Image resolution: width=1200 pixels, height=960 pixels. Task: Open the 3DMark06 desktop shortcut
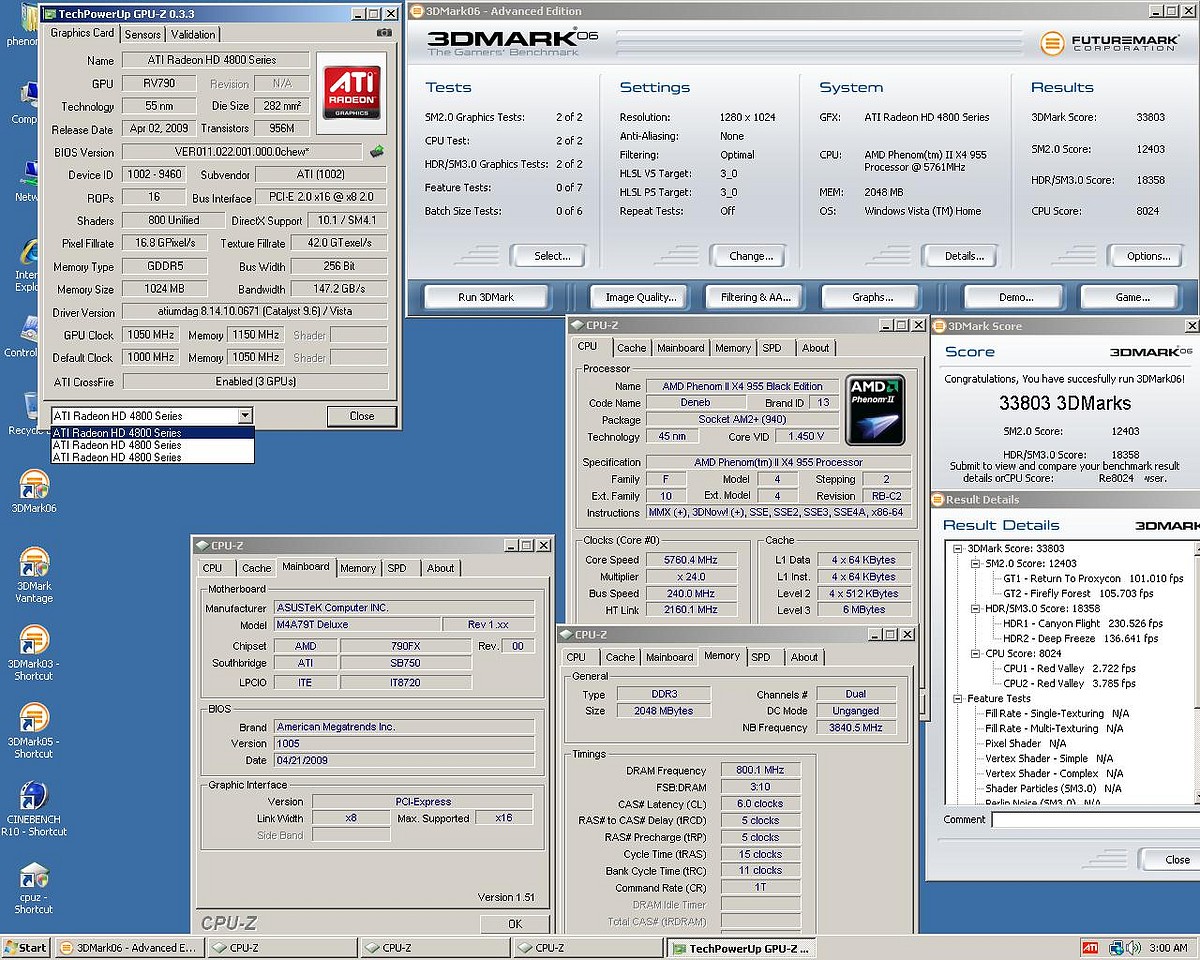[33, 493]
